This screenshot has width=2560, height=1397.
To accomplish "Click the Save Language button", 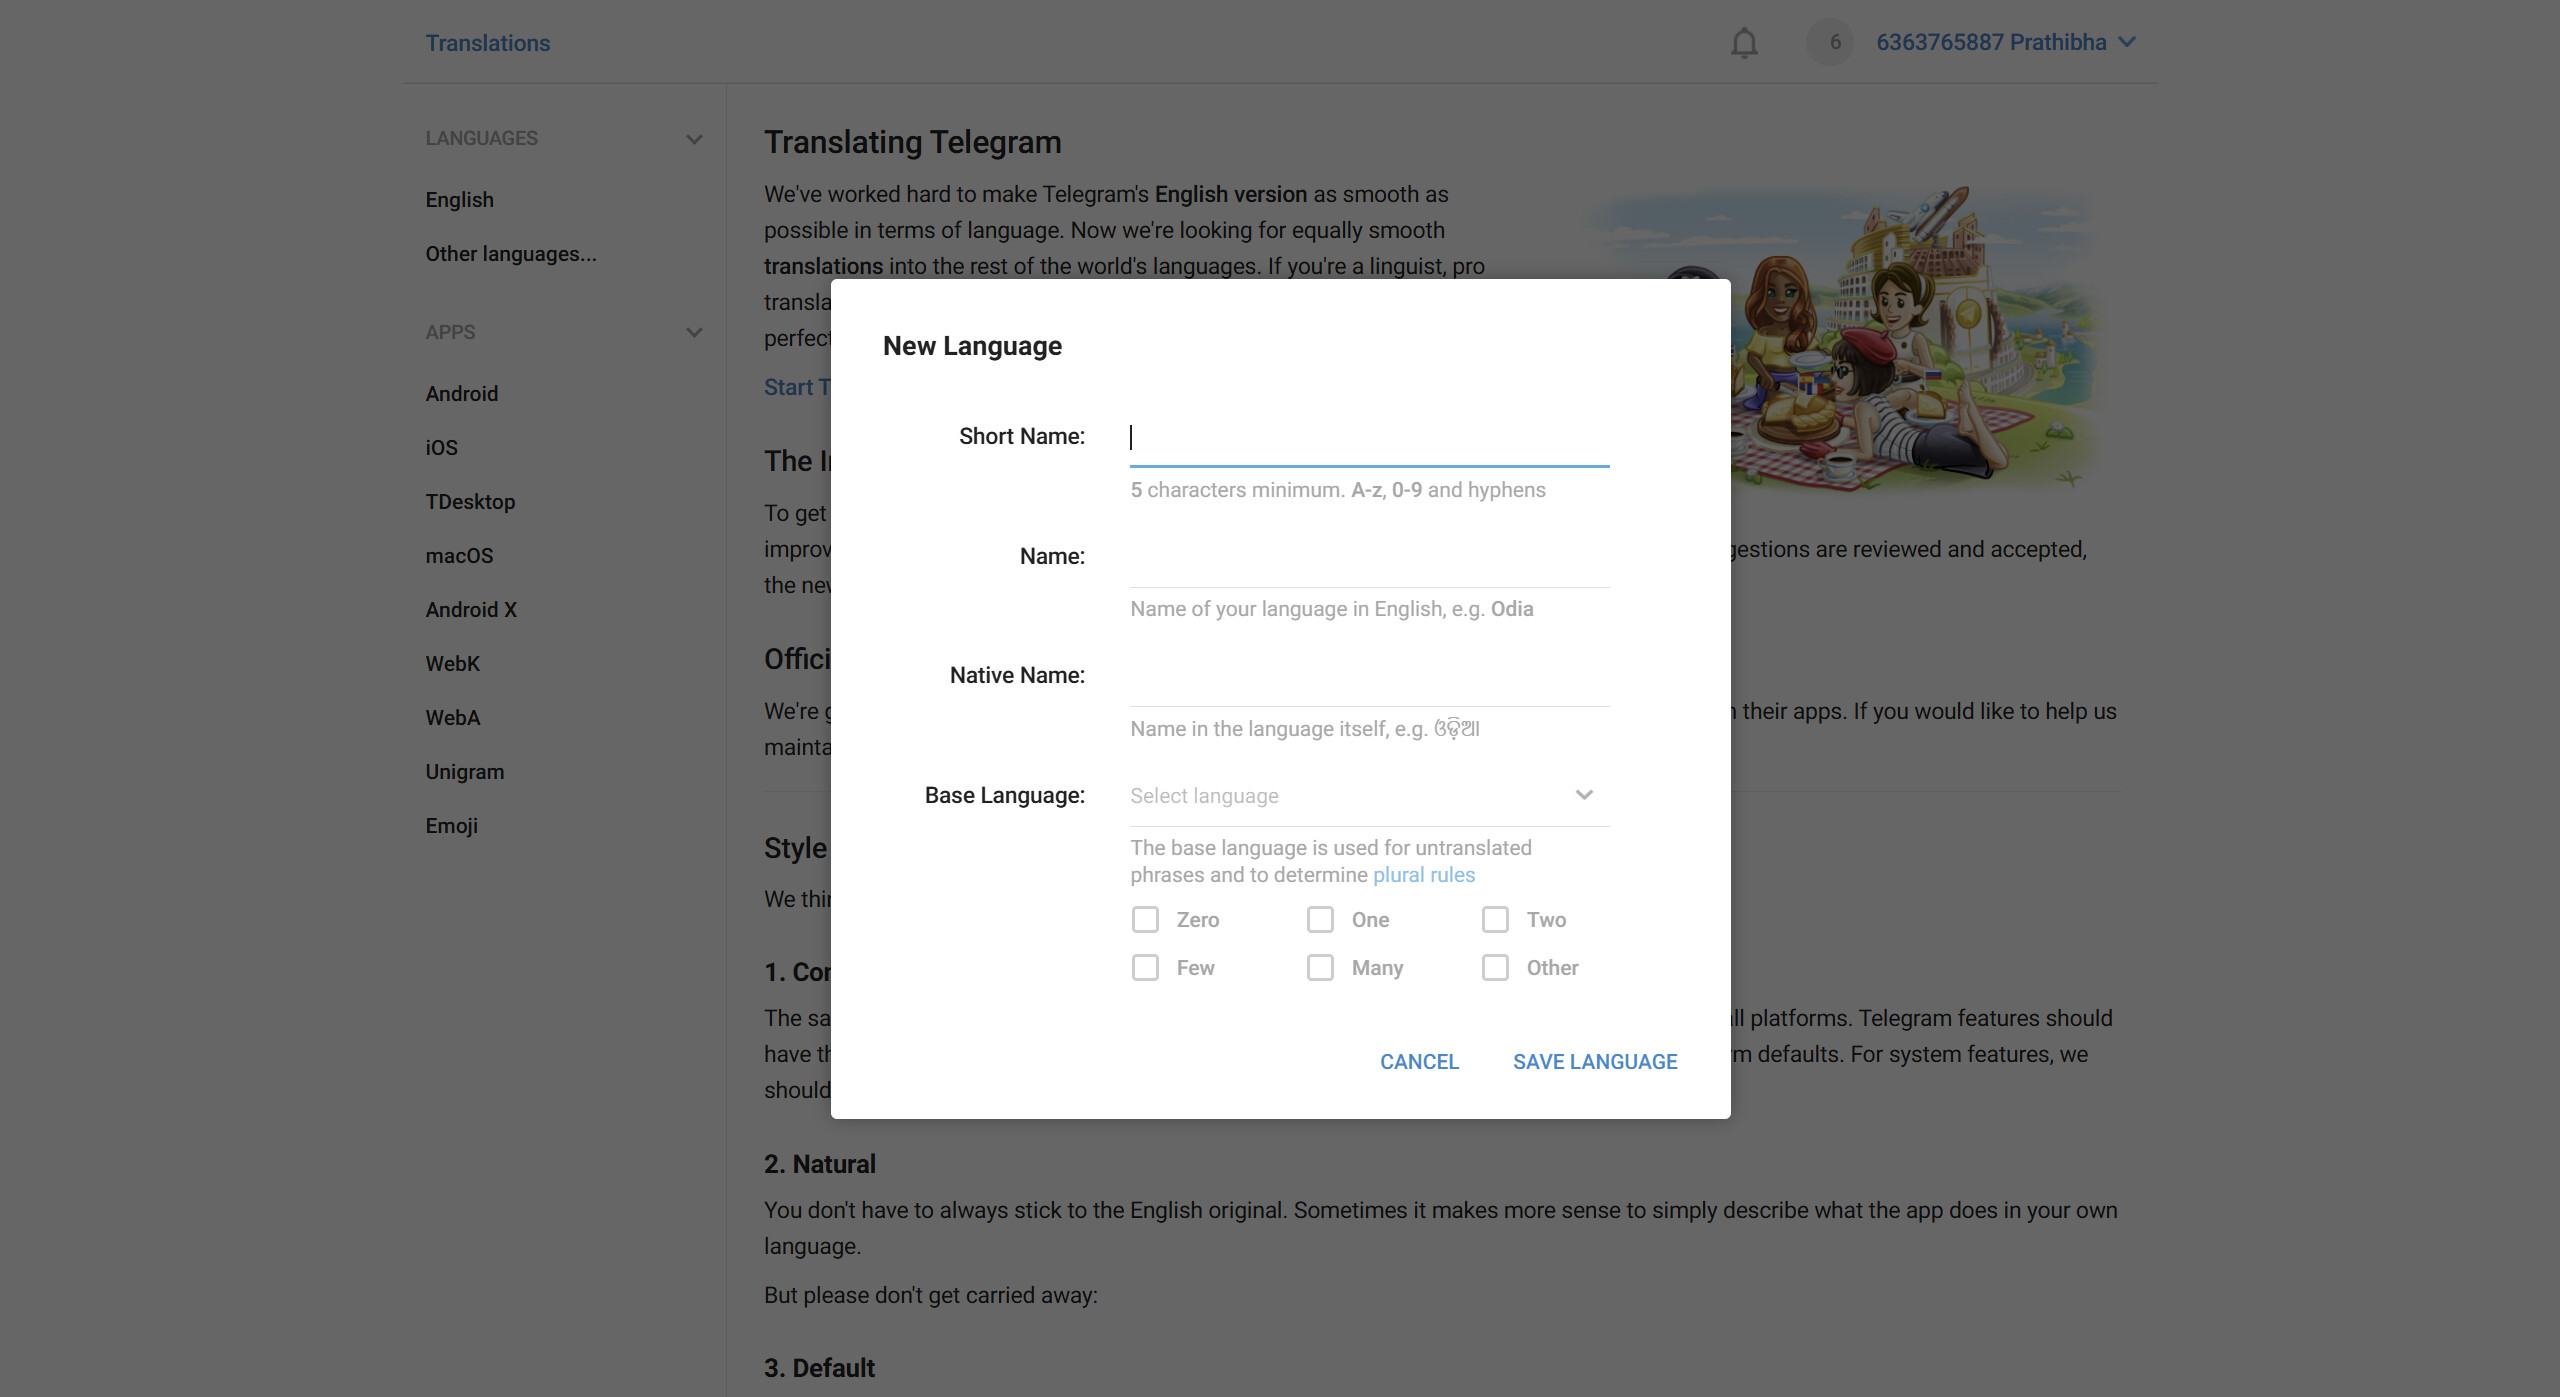I will (1595, 1062).
